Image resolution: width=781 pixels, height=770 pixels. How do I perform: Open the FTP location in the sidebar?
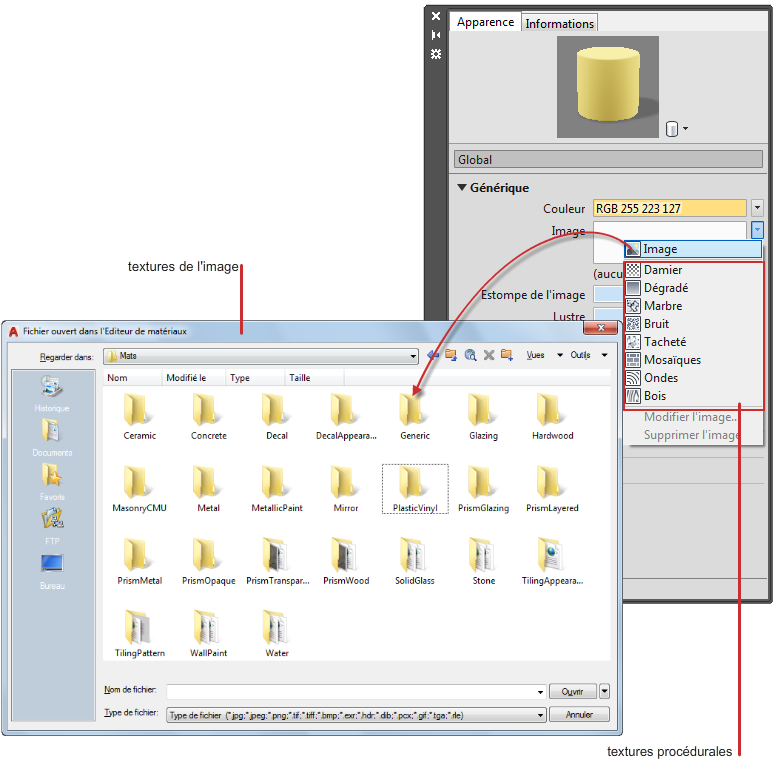[52, 526]
